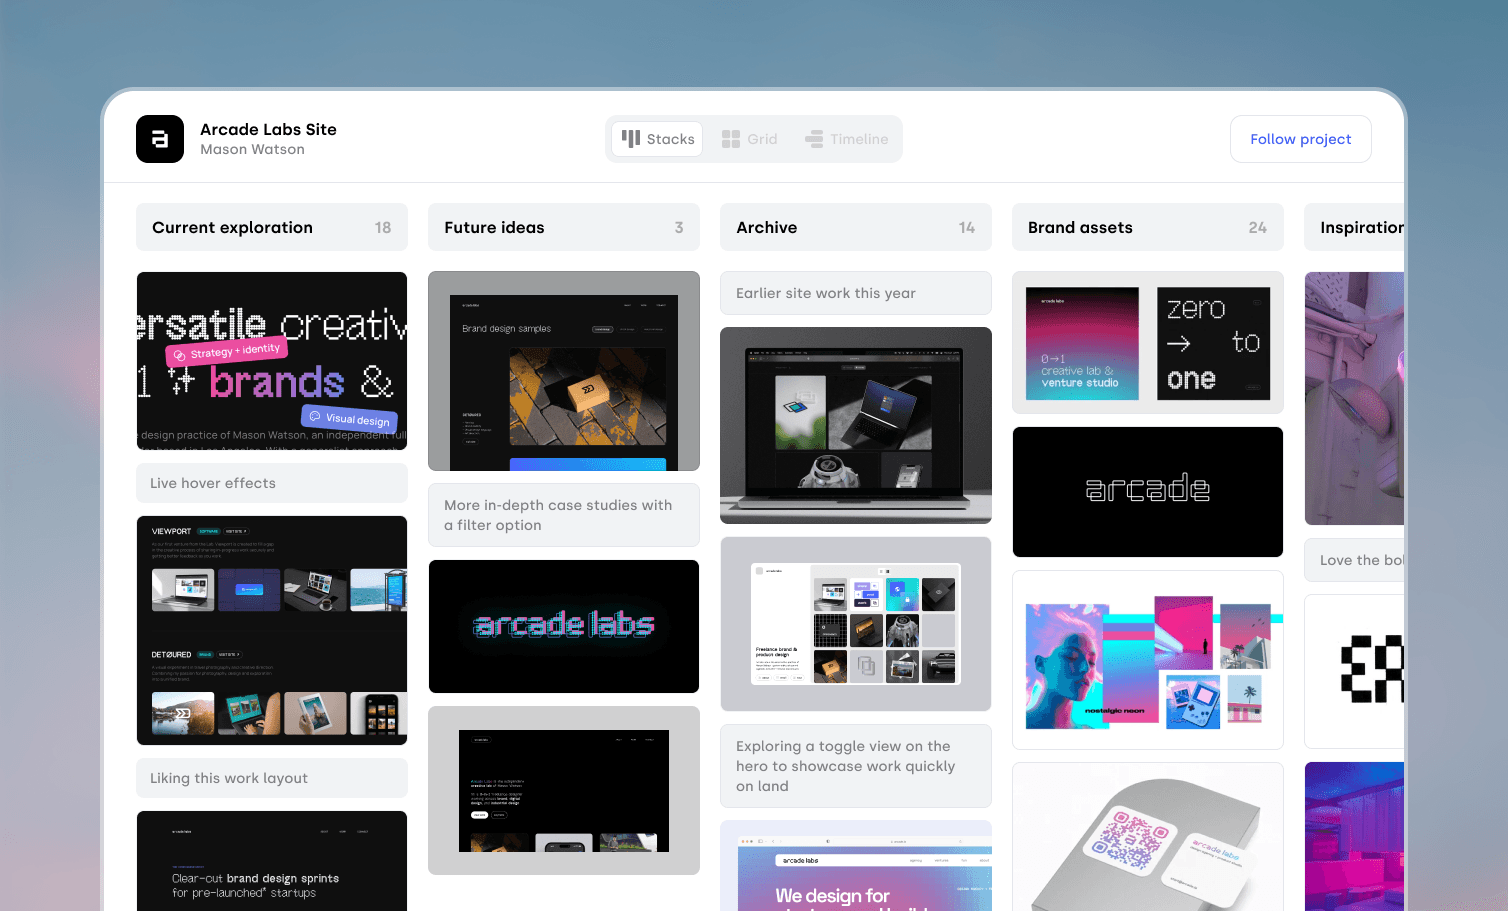
Task: Open the nostalgic neon moodboard thumbnail
Action: point(1148,660)
